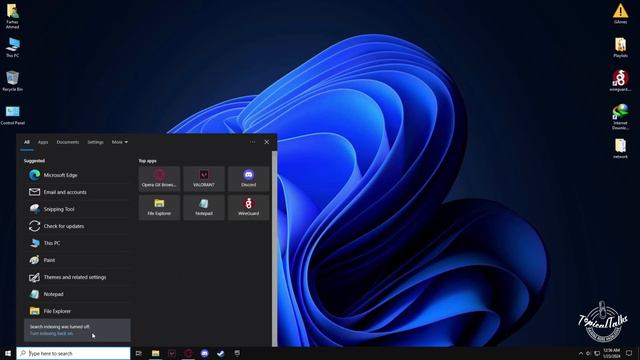Select the network desktop icon
The image size is (640, 360).
pyautogui.click(x=620, y=148)
